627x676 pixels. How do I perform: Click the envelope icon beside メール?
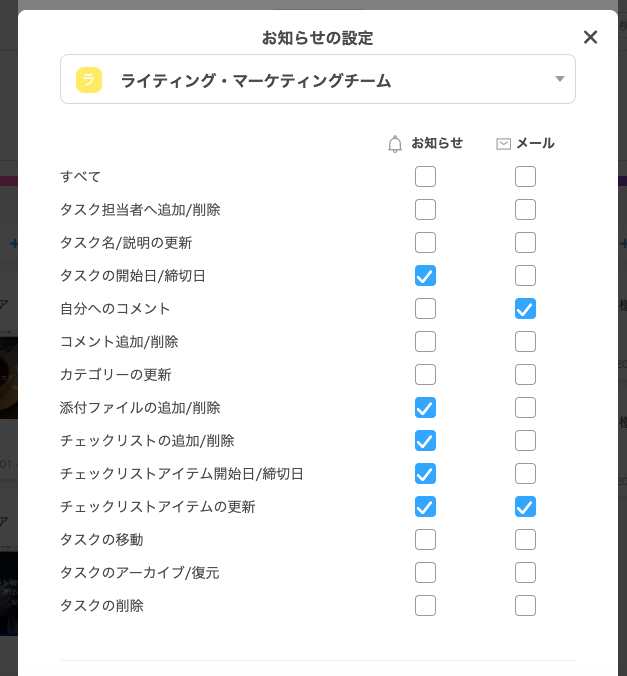tap(503, 144)
